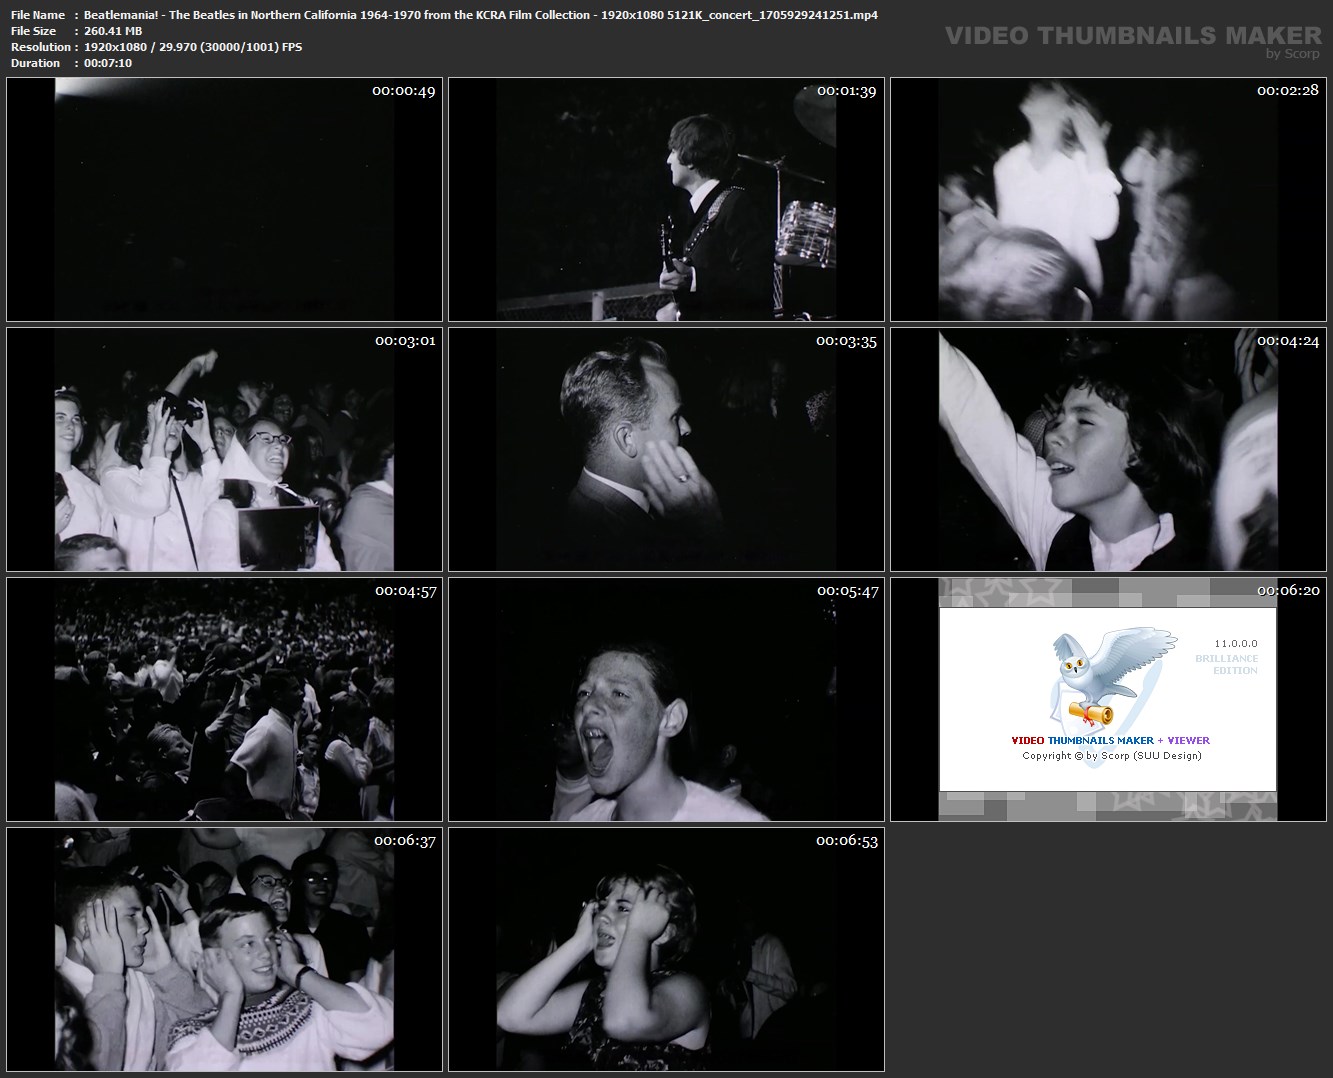This screenshot has height=1078, width=1333.
Task: Click the file name text ending in .mp4
Action: (x=481, y=15)
